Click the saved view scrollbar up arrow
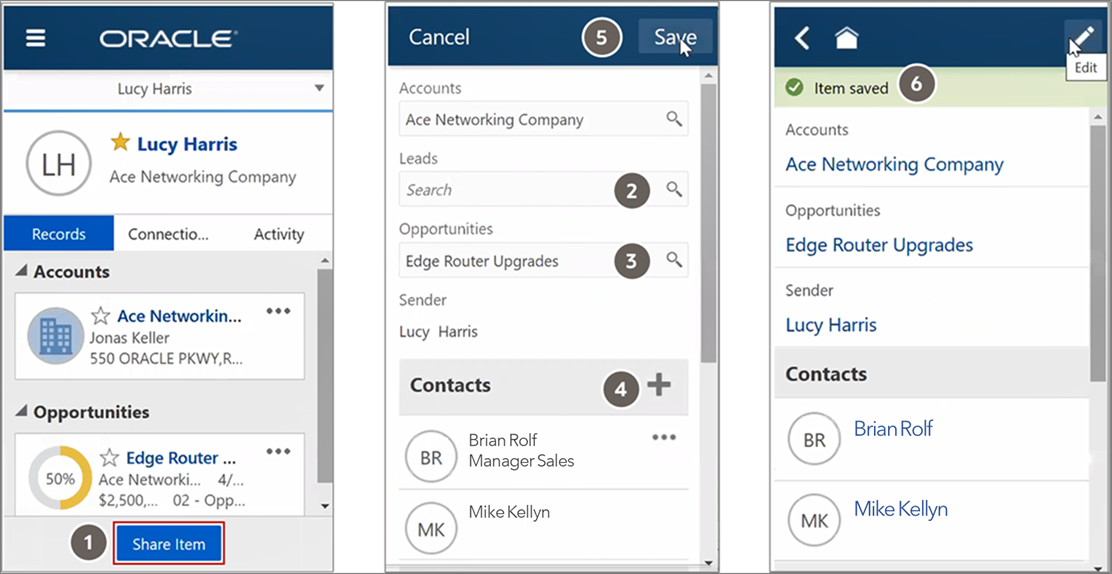This screenshot has height=574, width=1112. (x=1099, y=115)
